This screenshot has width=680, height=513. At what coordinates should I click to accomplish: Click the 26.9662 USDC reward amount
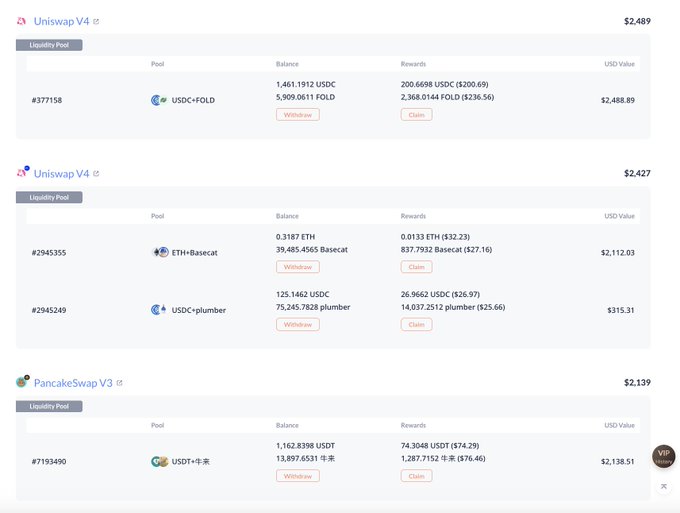pos(440,294)
